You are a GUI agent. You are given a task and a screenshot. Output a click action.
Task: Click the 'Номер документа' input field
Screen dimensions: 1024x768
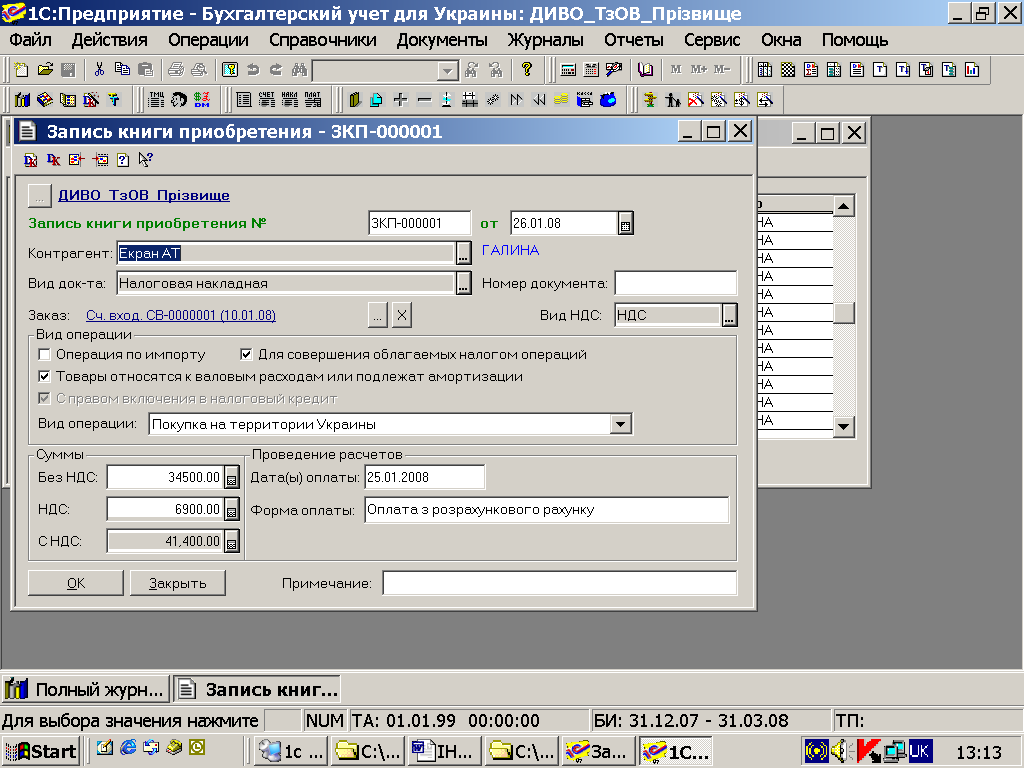[676, 283]
